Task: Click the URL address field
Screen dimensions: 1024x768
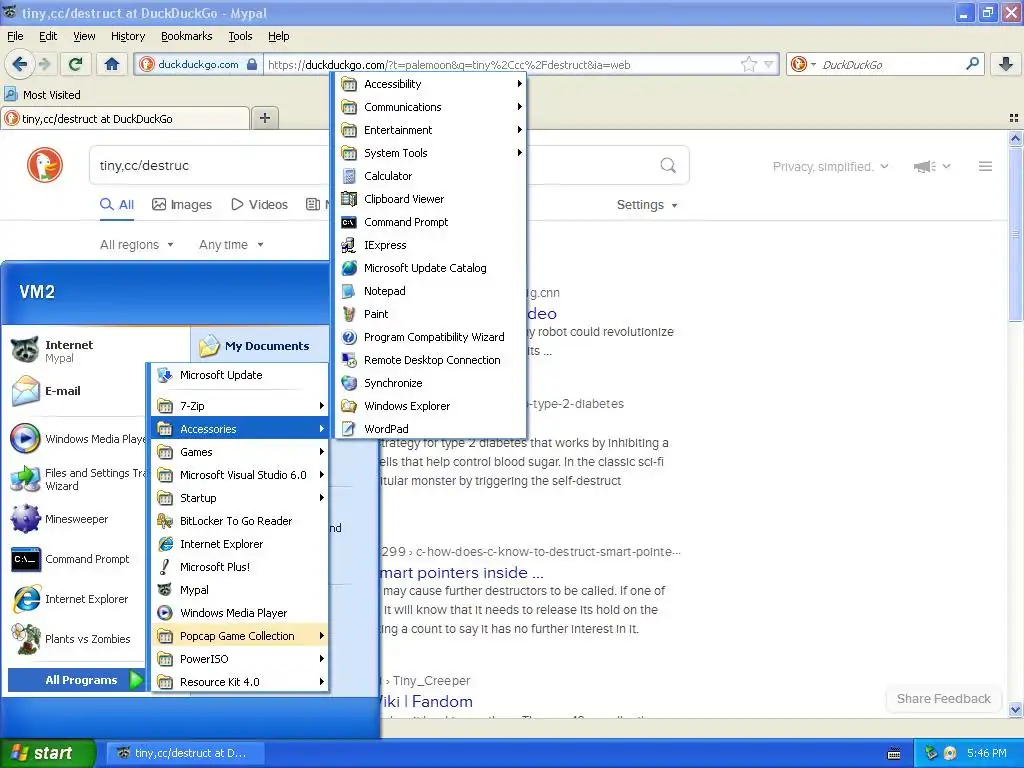Action: (x=503, y=65)
